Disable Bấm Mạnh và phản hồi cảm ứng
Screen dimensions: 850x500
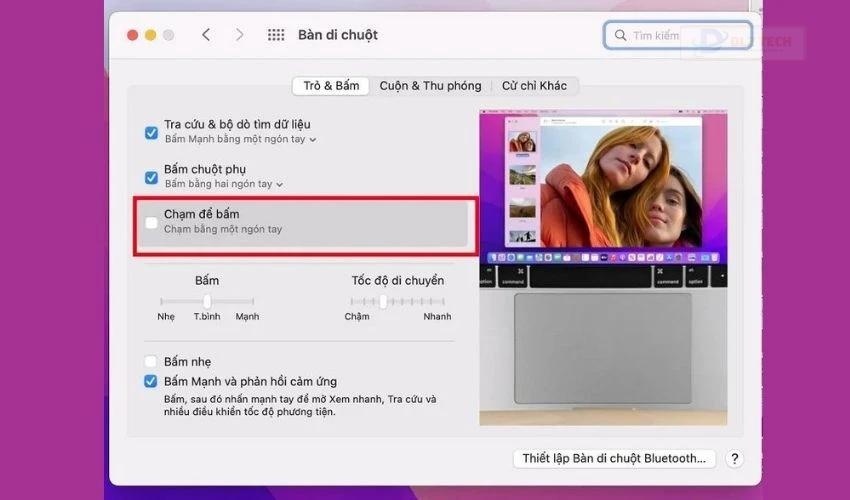tap(151, 381)
